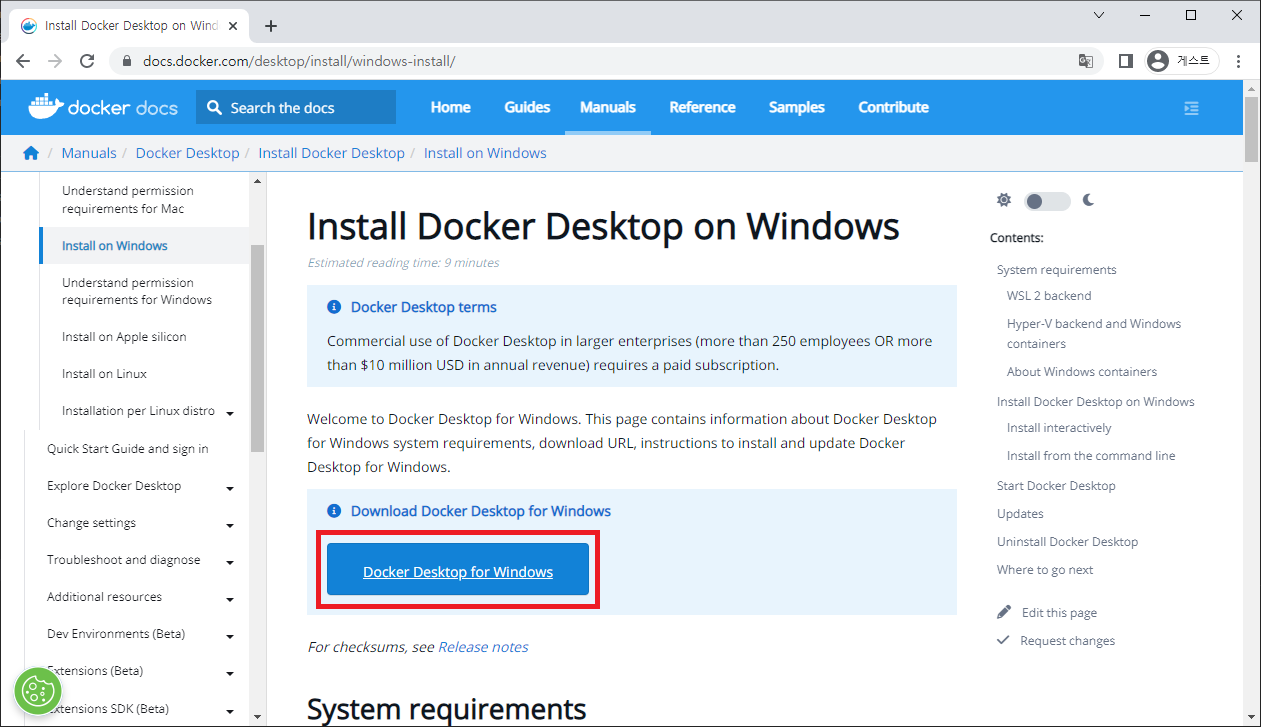
Task: Click the pencil Edit this page icon
Action: click(1004, 612)
